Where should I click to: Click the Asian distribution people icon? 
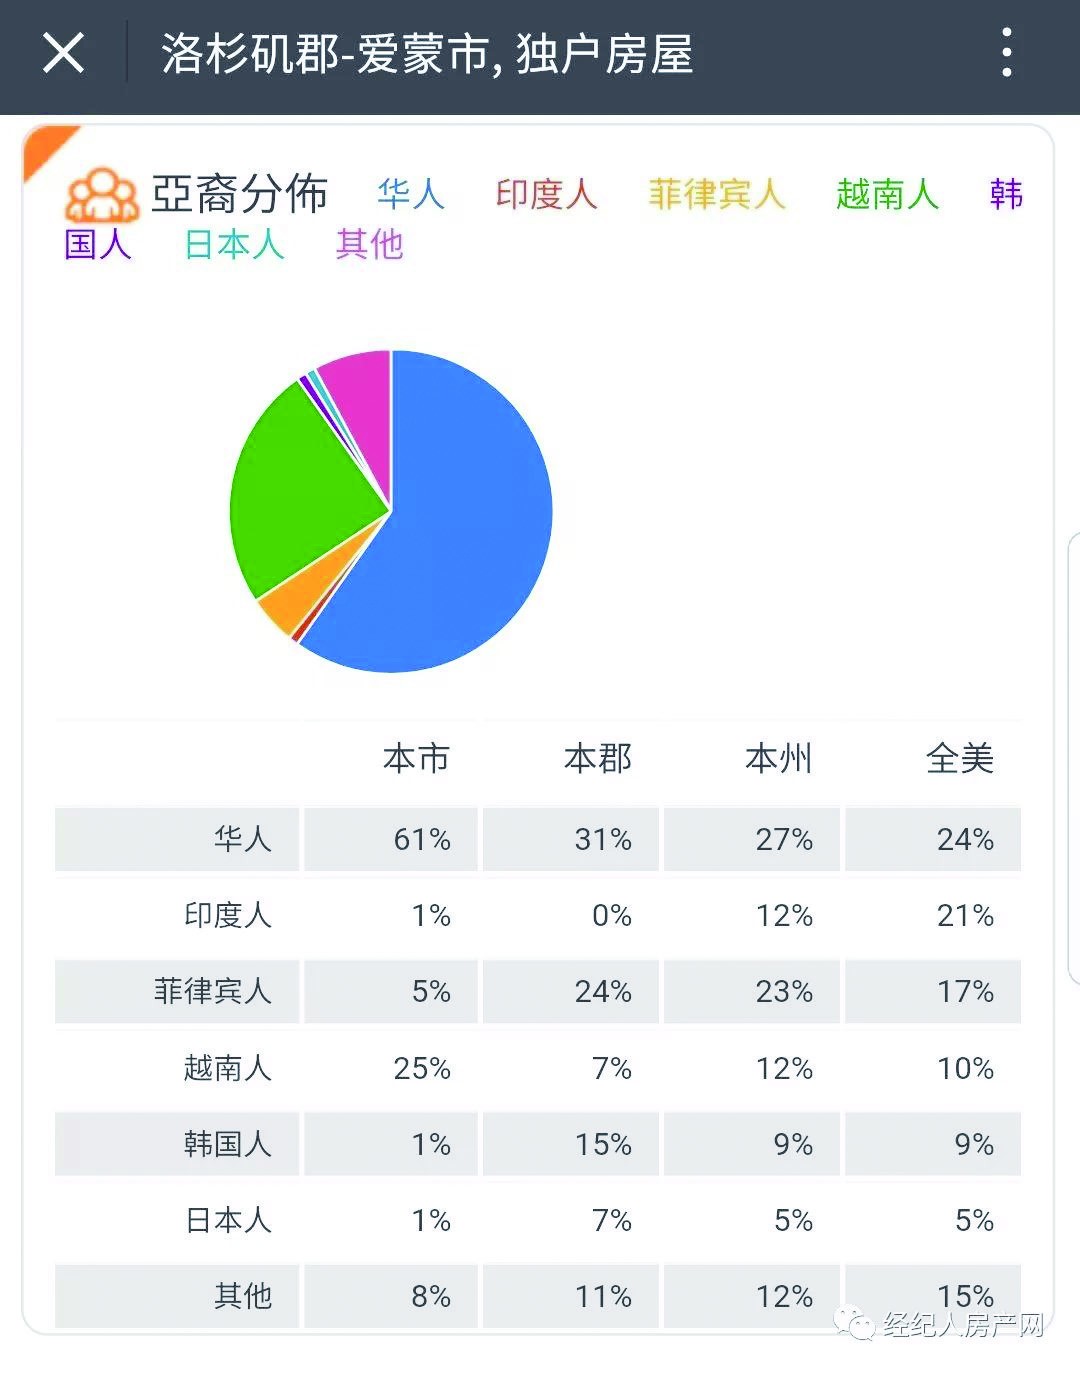click(101, 195)
